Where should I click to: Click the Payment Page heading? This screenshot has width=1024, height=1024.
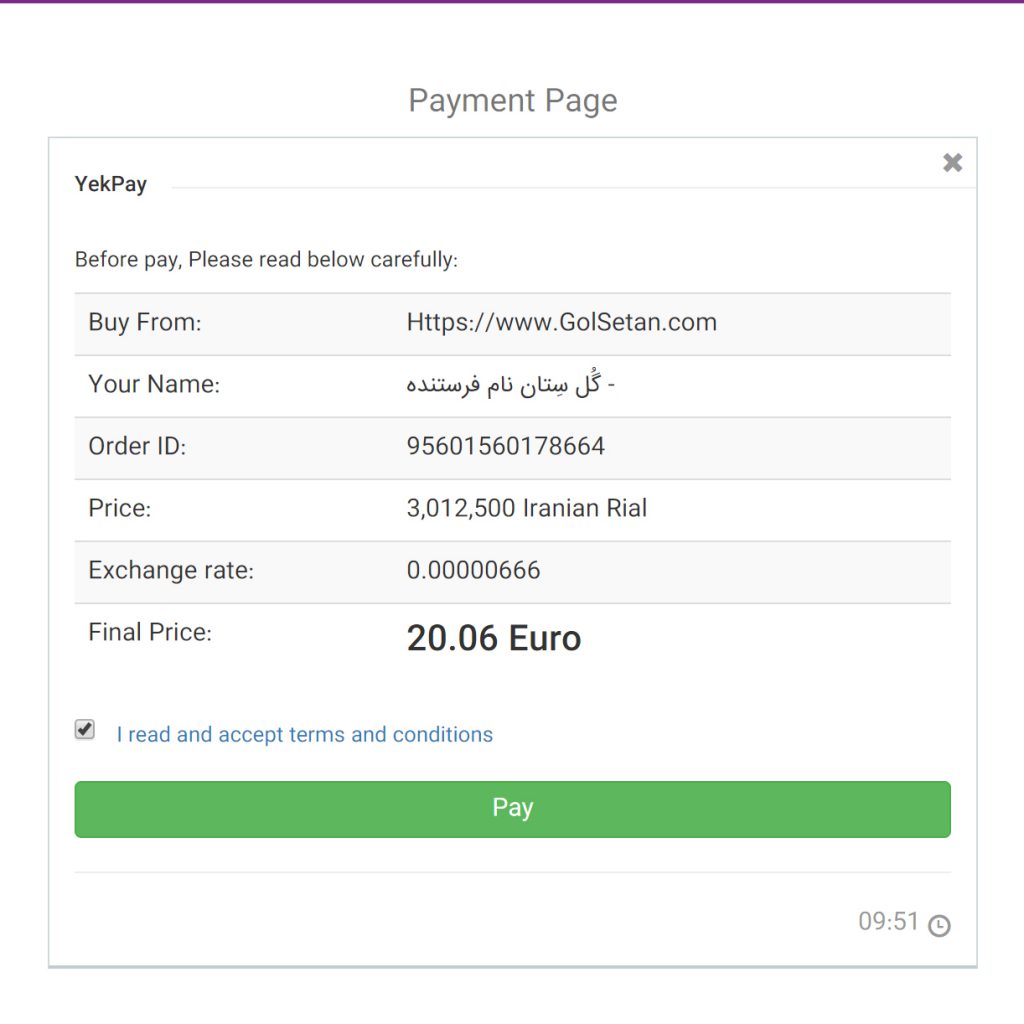point(512,101)
